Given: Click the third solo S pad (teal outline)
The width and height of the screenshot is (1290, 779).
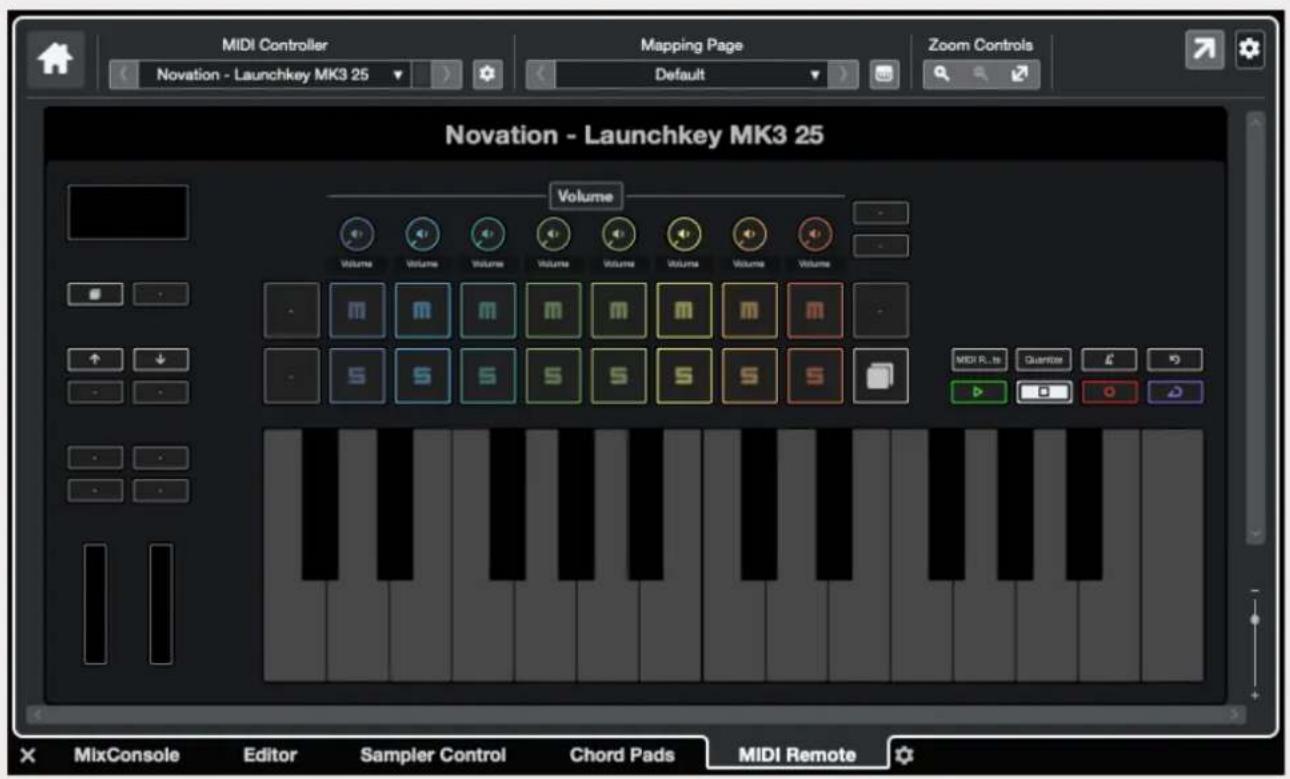Looking at the screenshot, I should click(488, 376).
